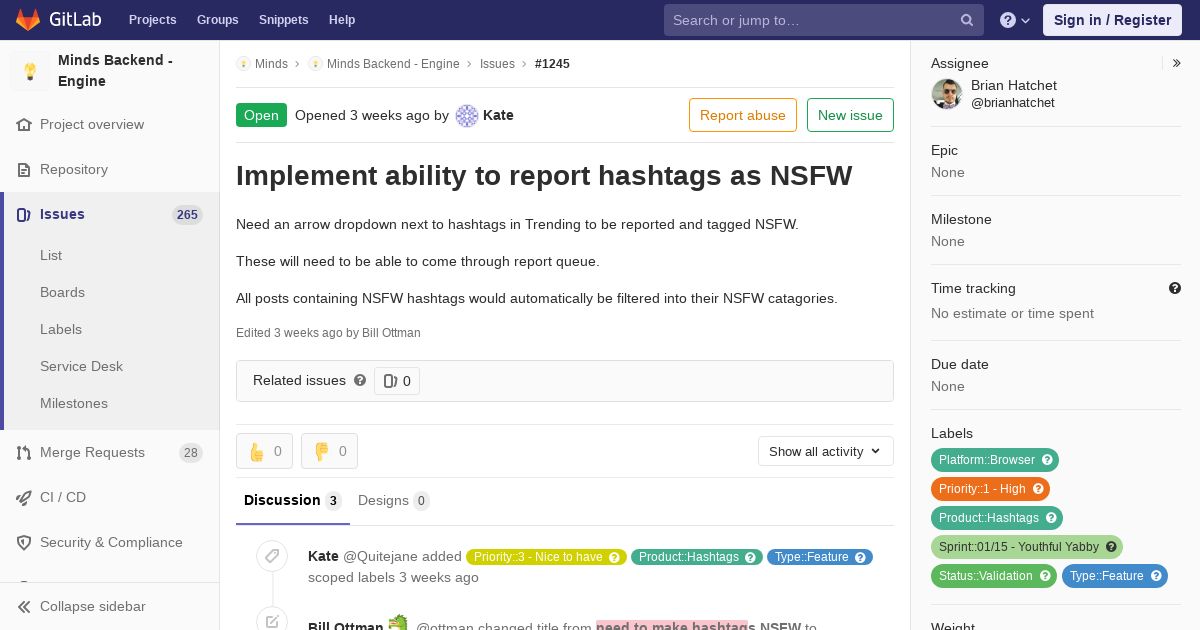Viewport: 1200px width, 630px height.
Task: Click Kate author name link
Action: coord(498,115)
